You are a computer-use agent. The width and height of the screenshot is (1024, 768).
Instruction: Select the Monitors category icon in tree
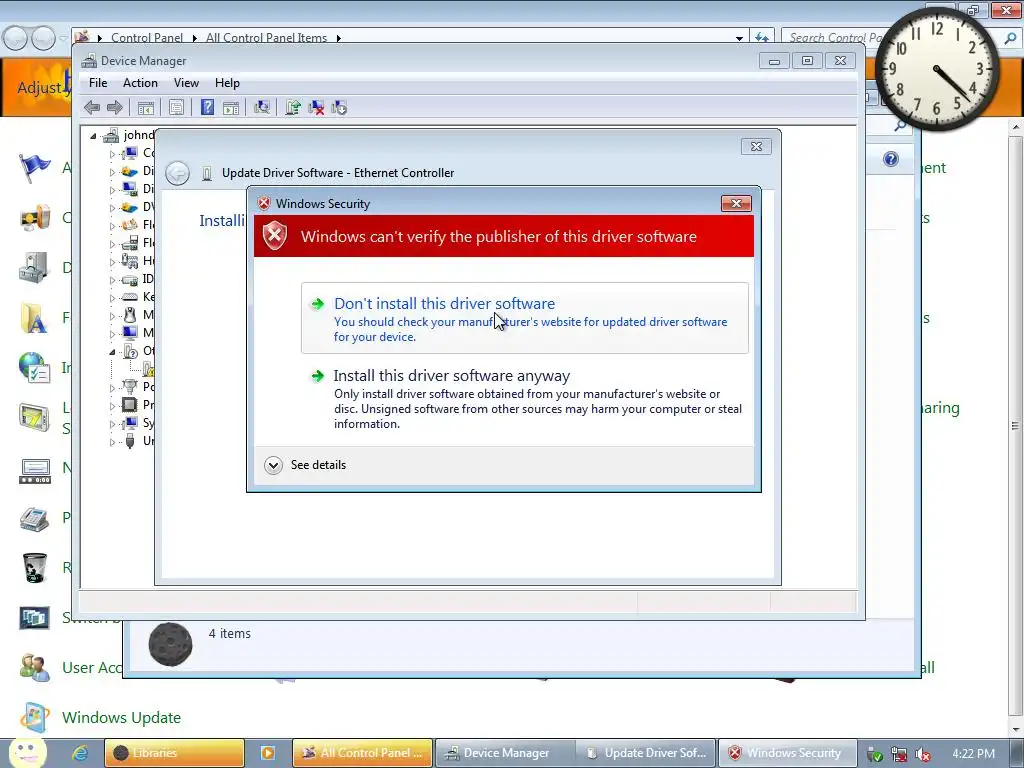pos(130,332)
